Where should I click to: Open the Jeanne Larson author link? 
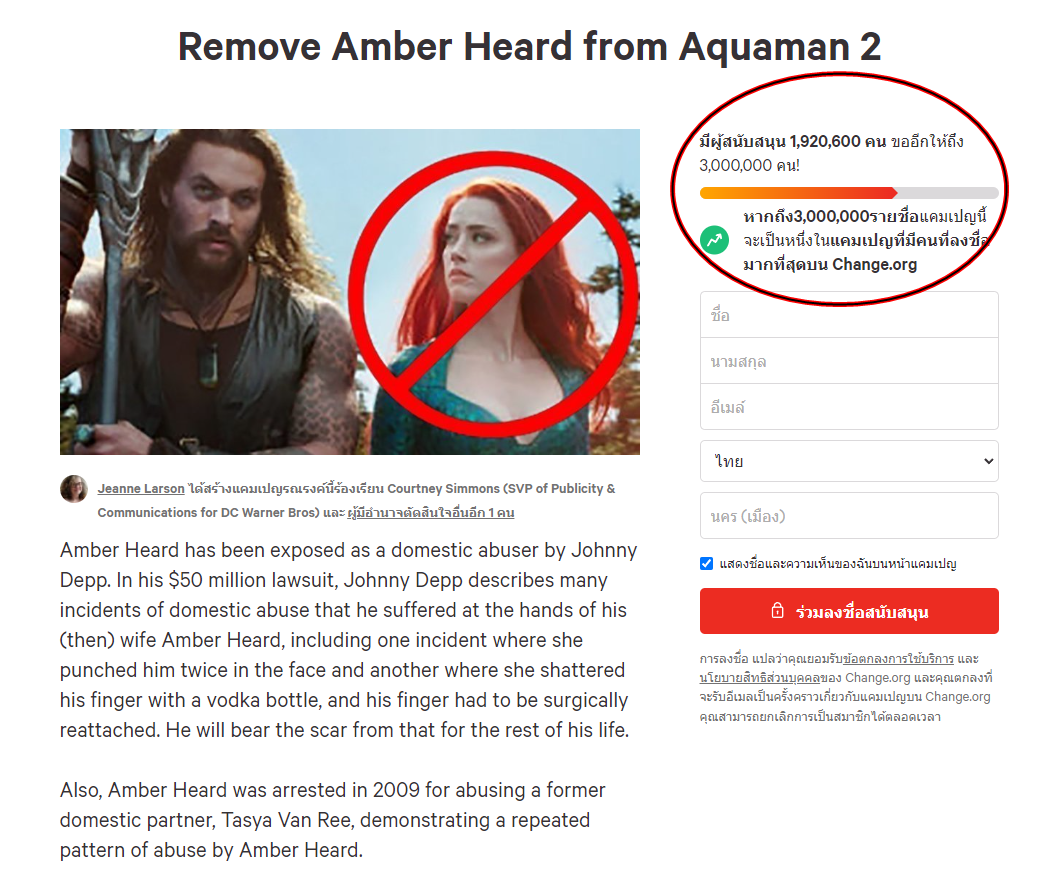point(141,489)
